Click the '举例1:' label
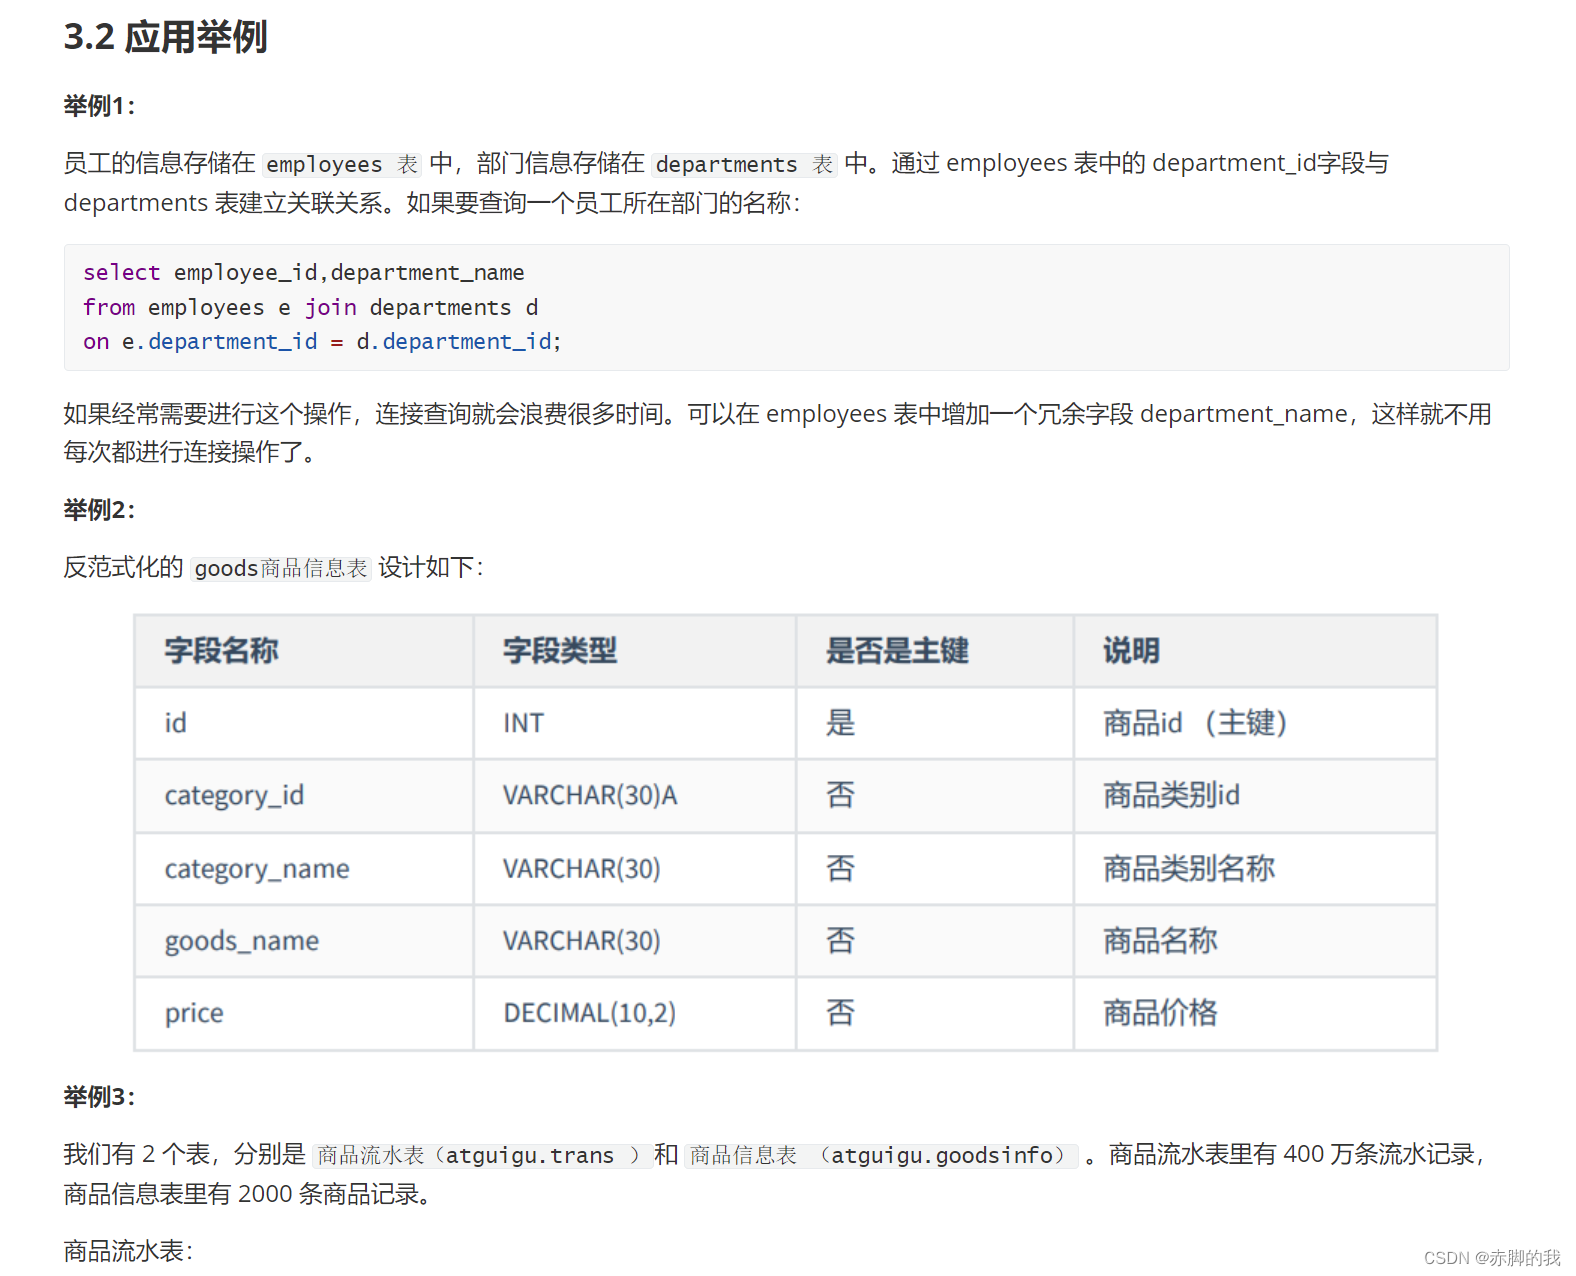 click(x=99, y=106)
